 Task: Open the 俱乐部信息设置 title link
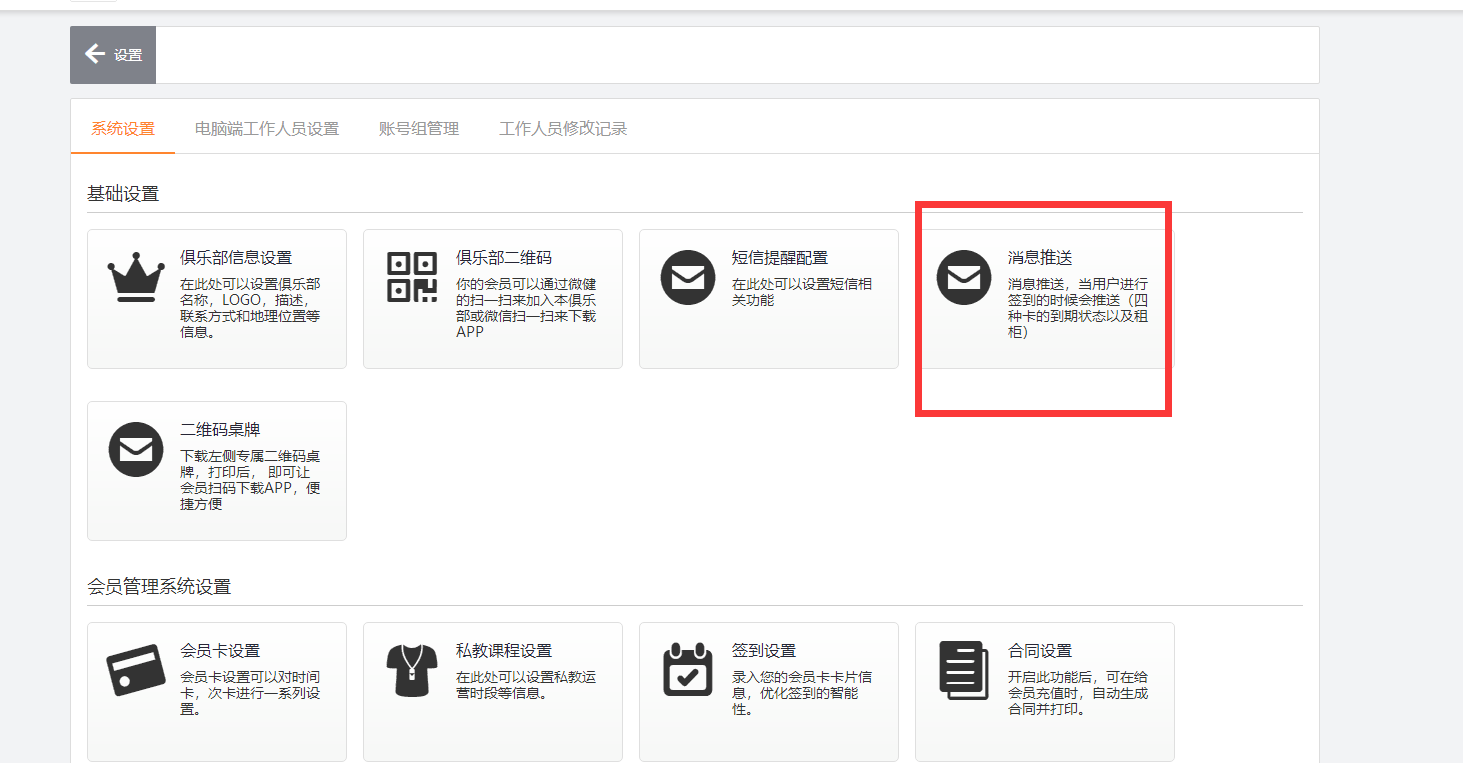pos(236,258)
